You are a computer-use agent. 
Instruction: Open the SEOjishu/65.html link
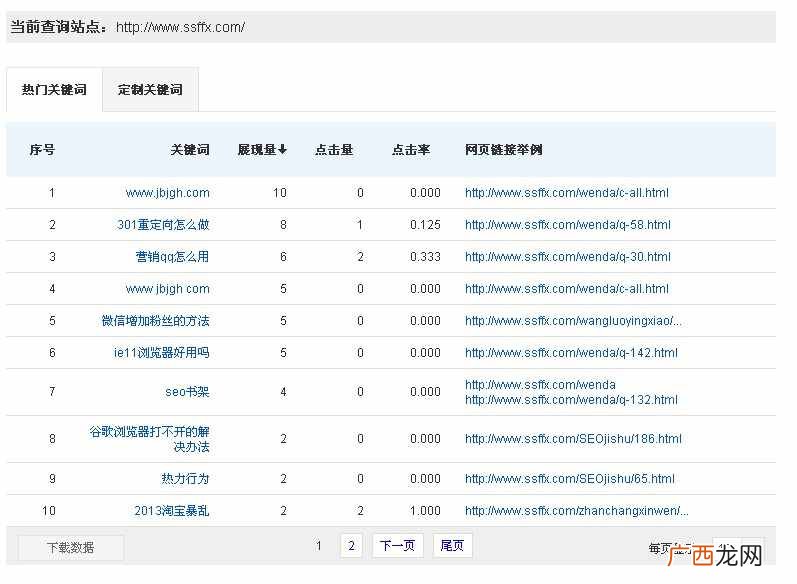570,479
